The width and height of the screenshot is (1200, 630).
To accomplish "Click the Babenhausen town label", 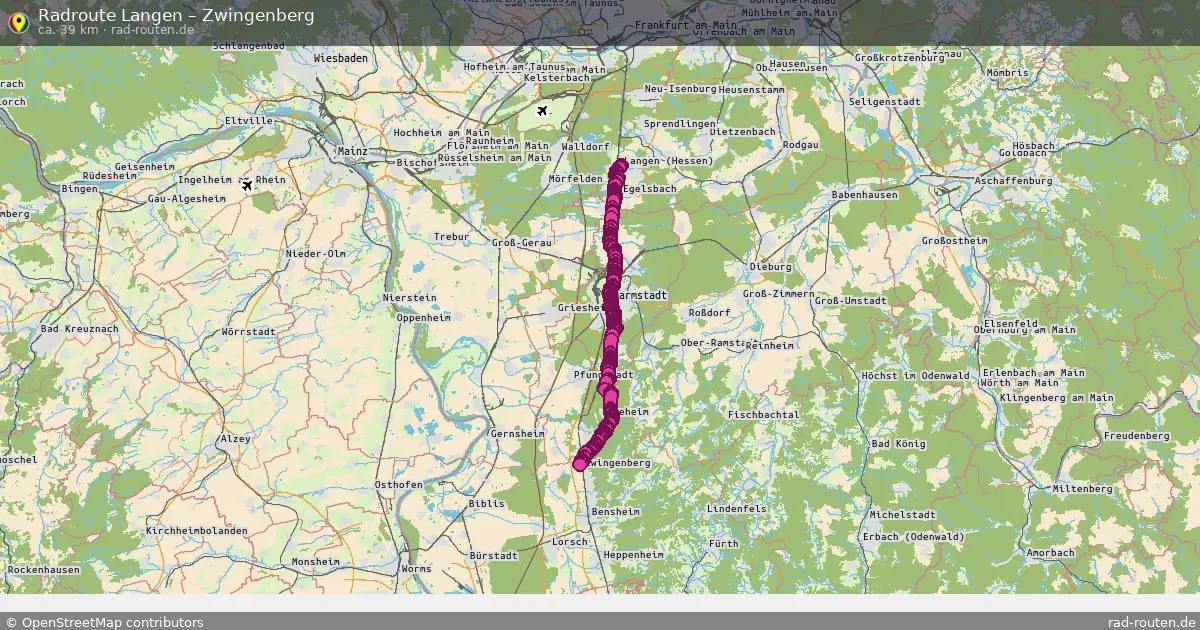I will click(x=865, y=195).
